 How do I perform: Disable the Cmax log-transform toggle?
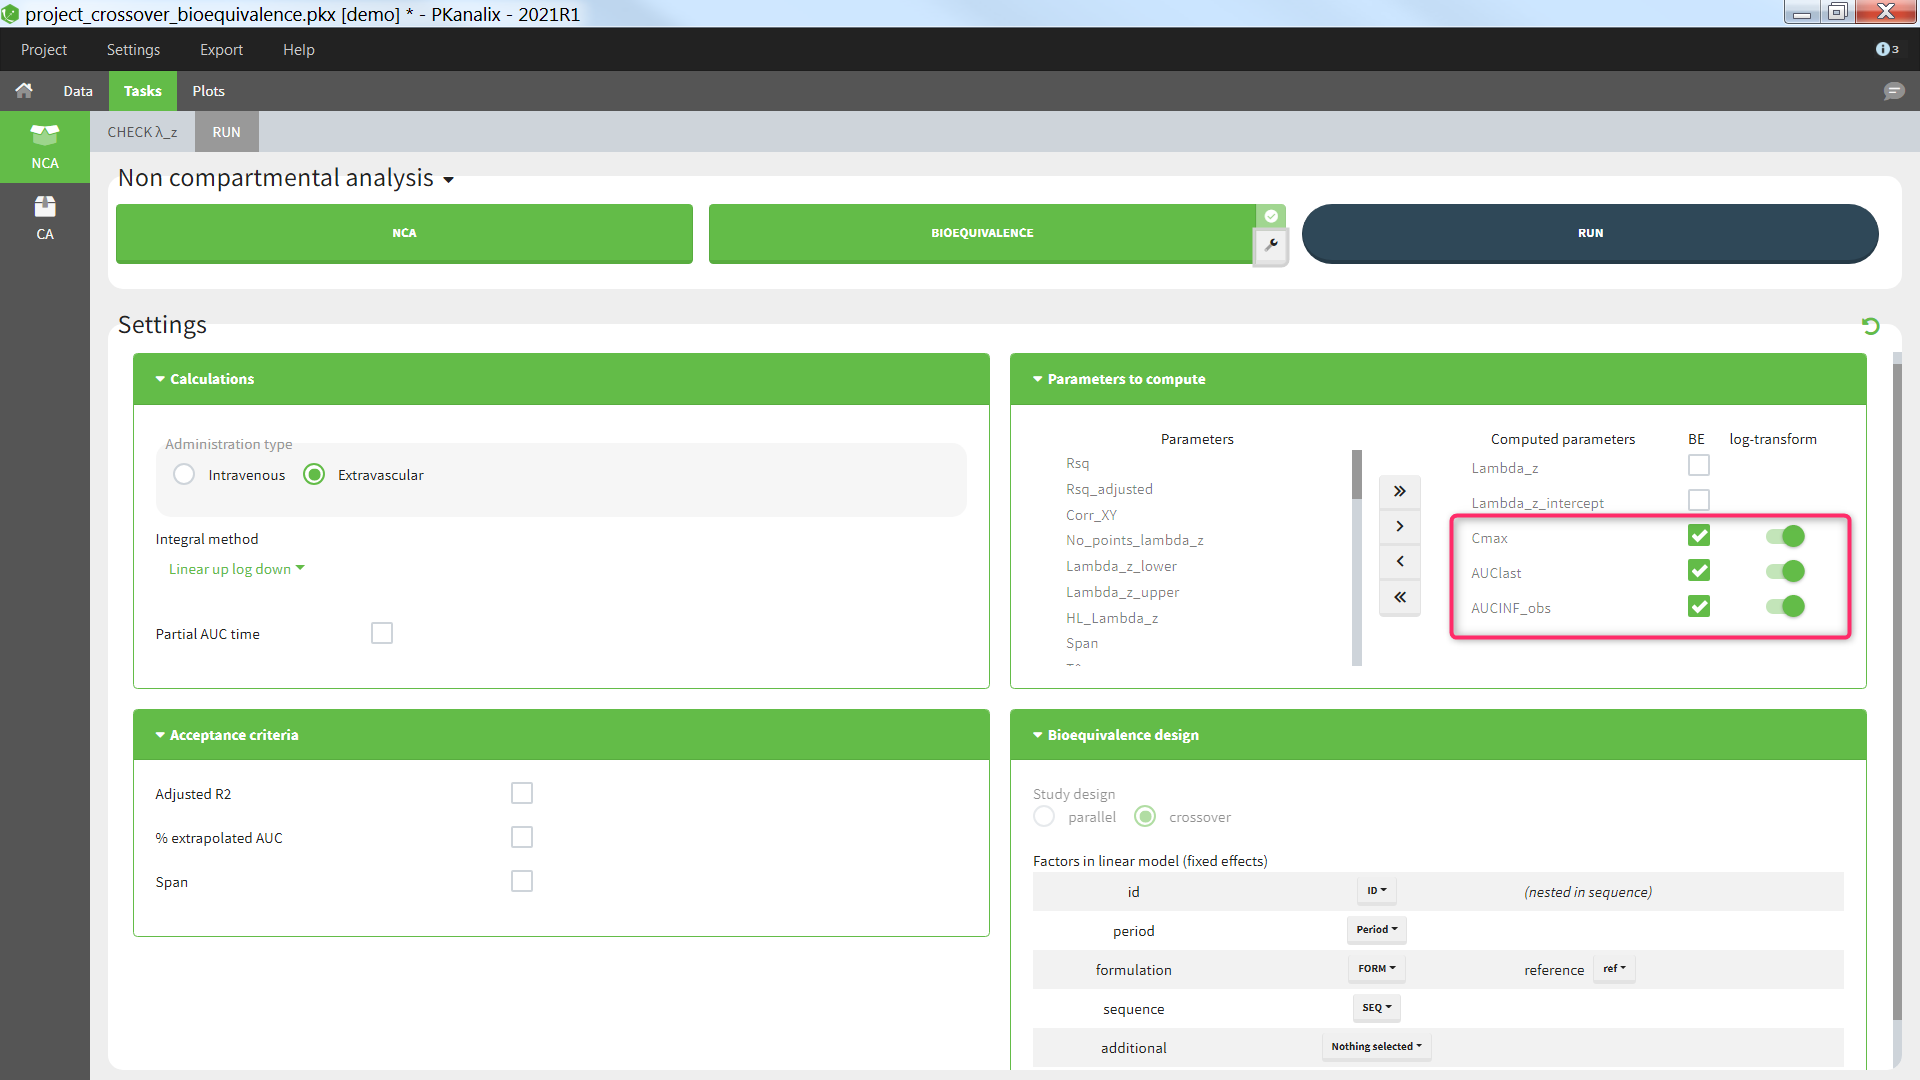(1785, 537)
